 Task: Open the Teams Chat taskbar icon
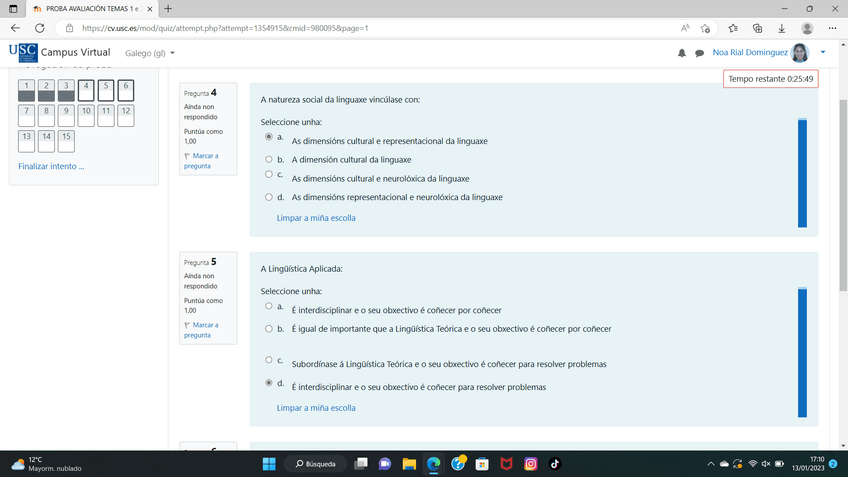click(x=385, y=464)
